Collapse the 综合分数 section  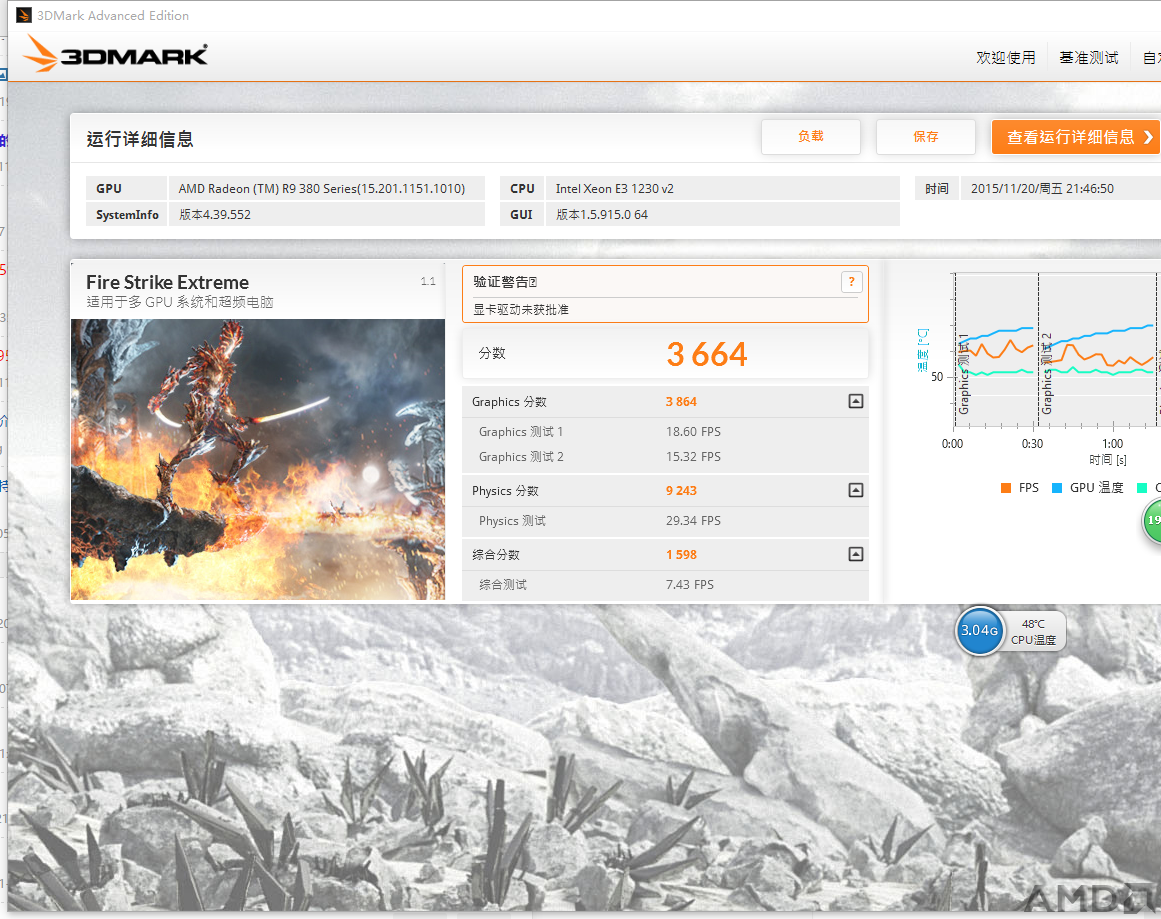point(855,554)
